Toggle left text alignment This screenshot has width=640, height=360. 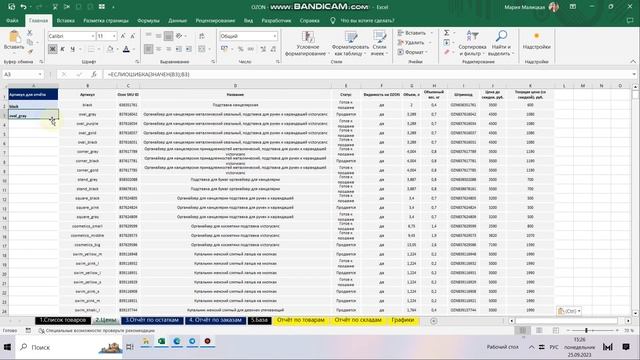click(x=149, y=49)
